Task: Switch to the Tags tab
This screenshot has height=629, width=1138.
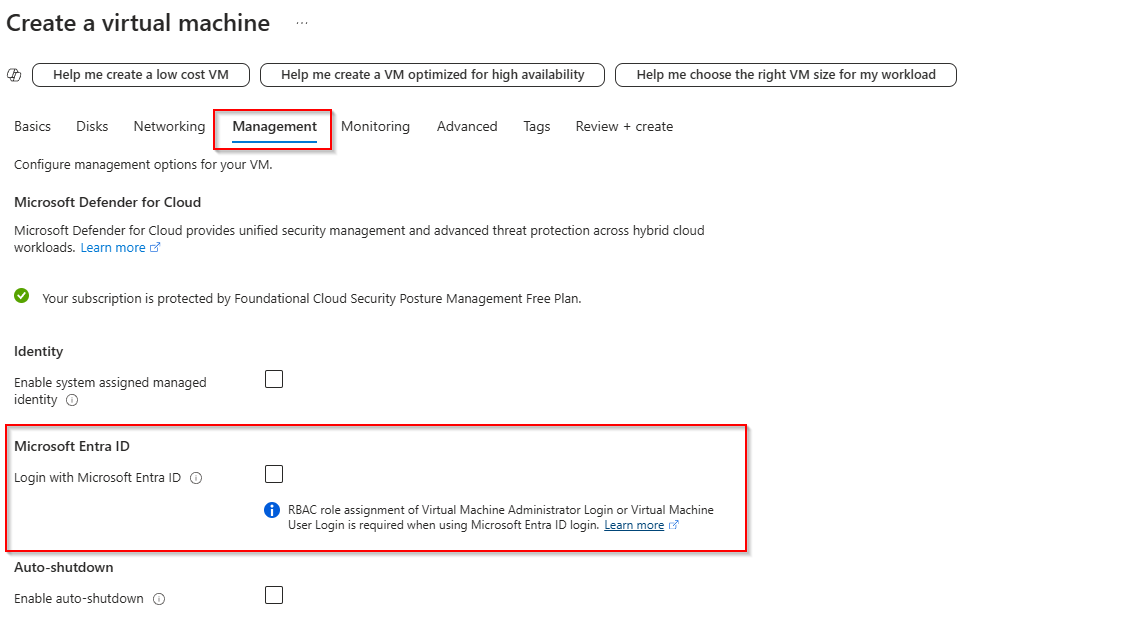Action: pos(536,126)
